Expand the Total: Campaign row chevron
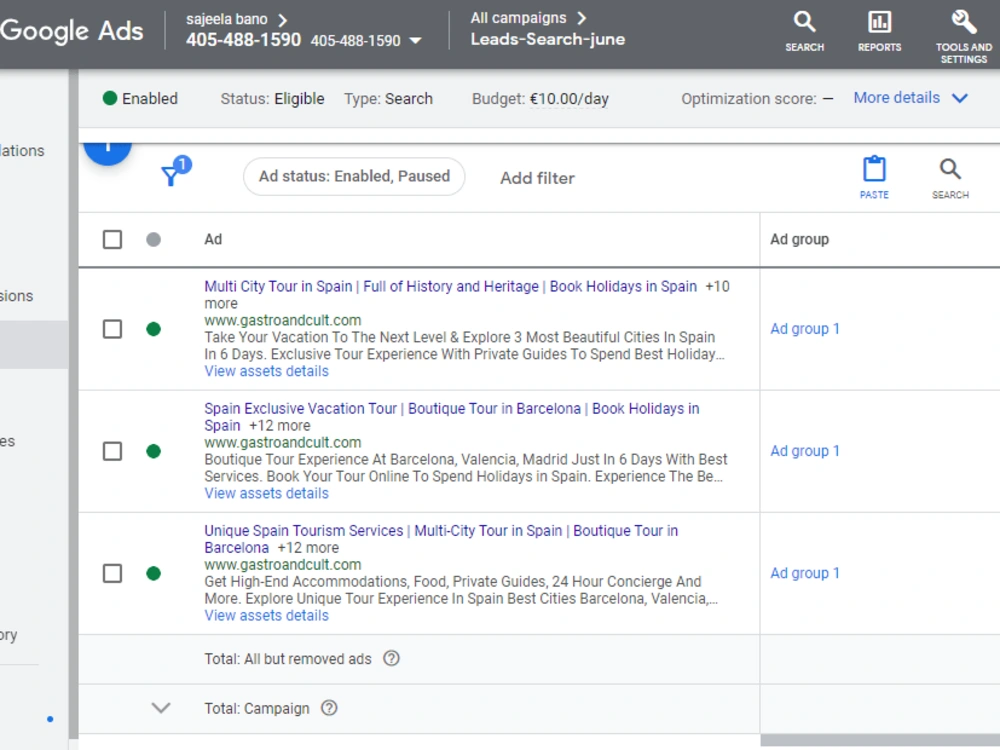This screenshot has height=750, width=1000. coord(161,708)
